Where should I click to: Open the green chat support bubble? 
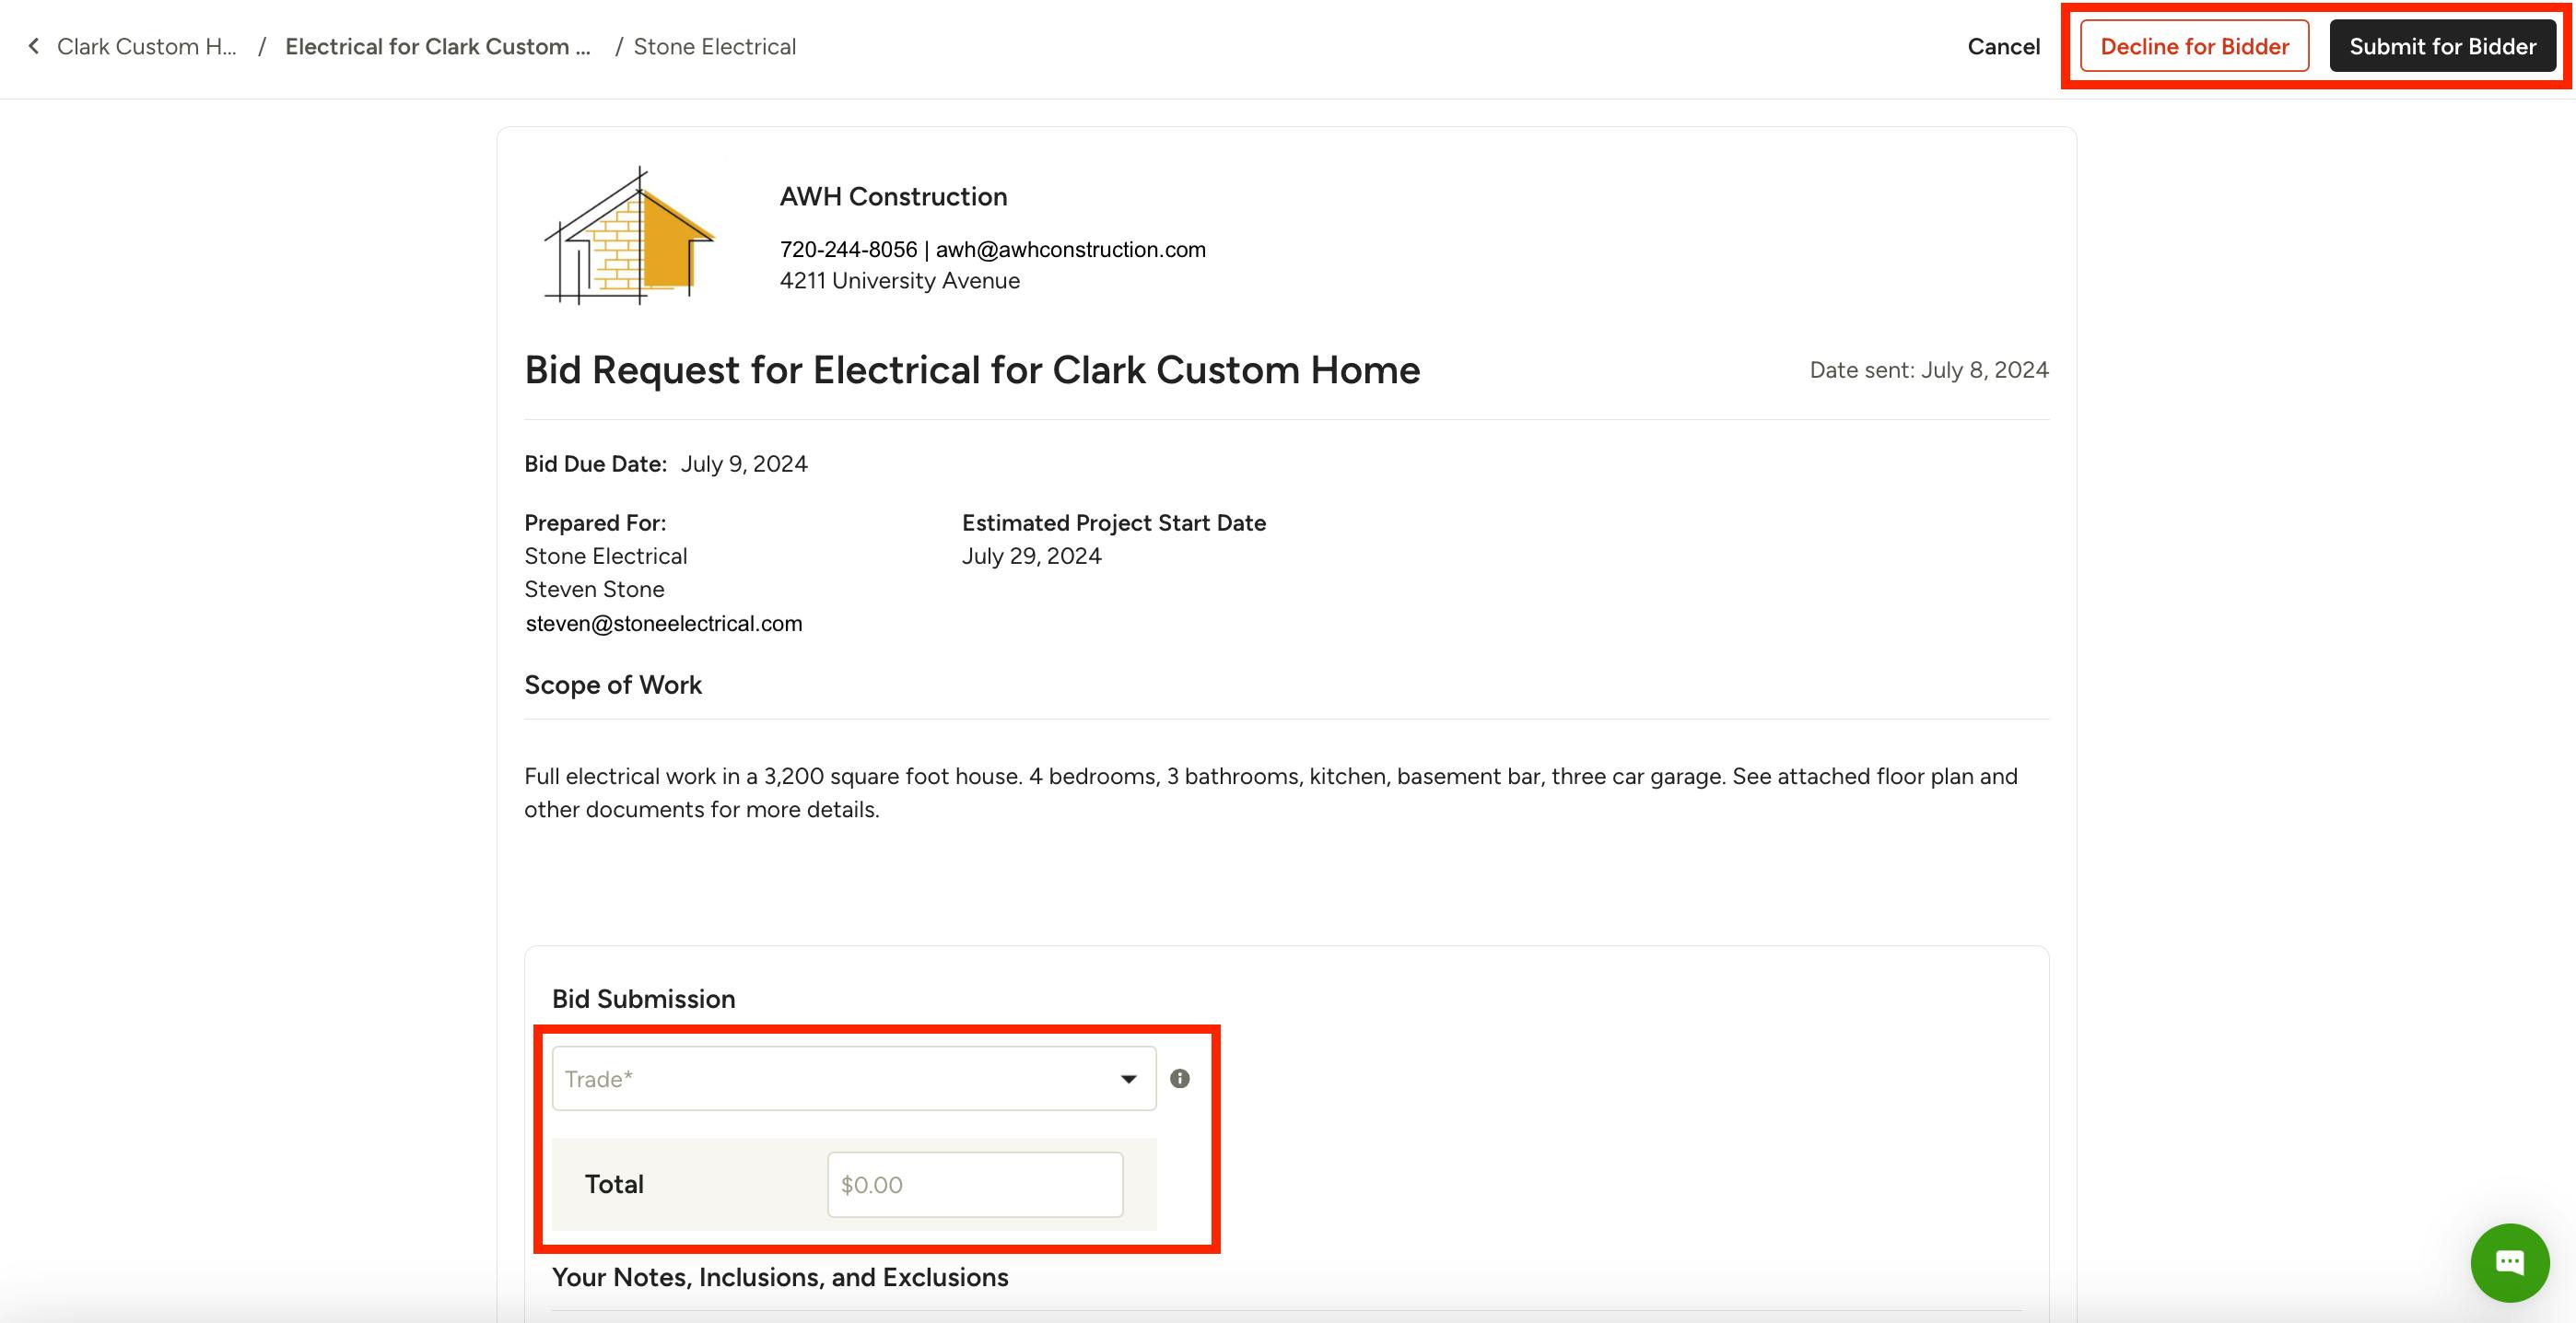tap(2509, 1262)
